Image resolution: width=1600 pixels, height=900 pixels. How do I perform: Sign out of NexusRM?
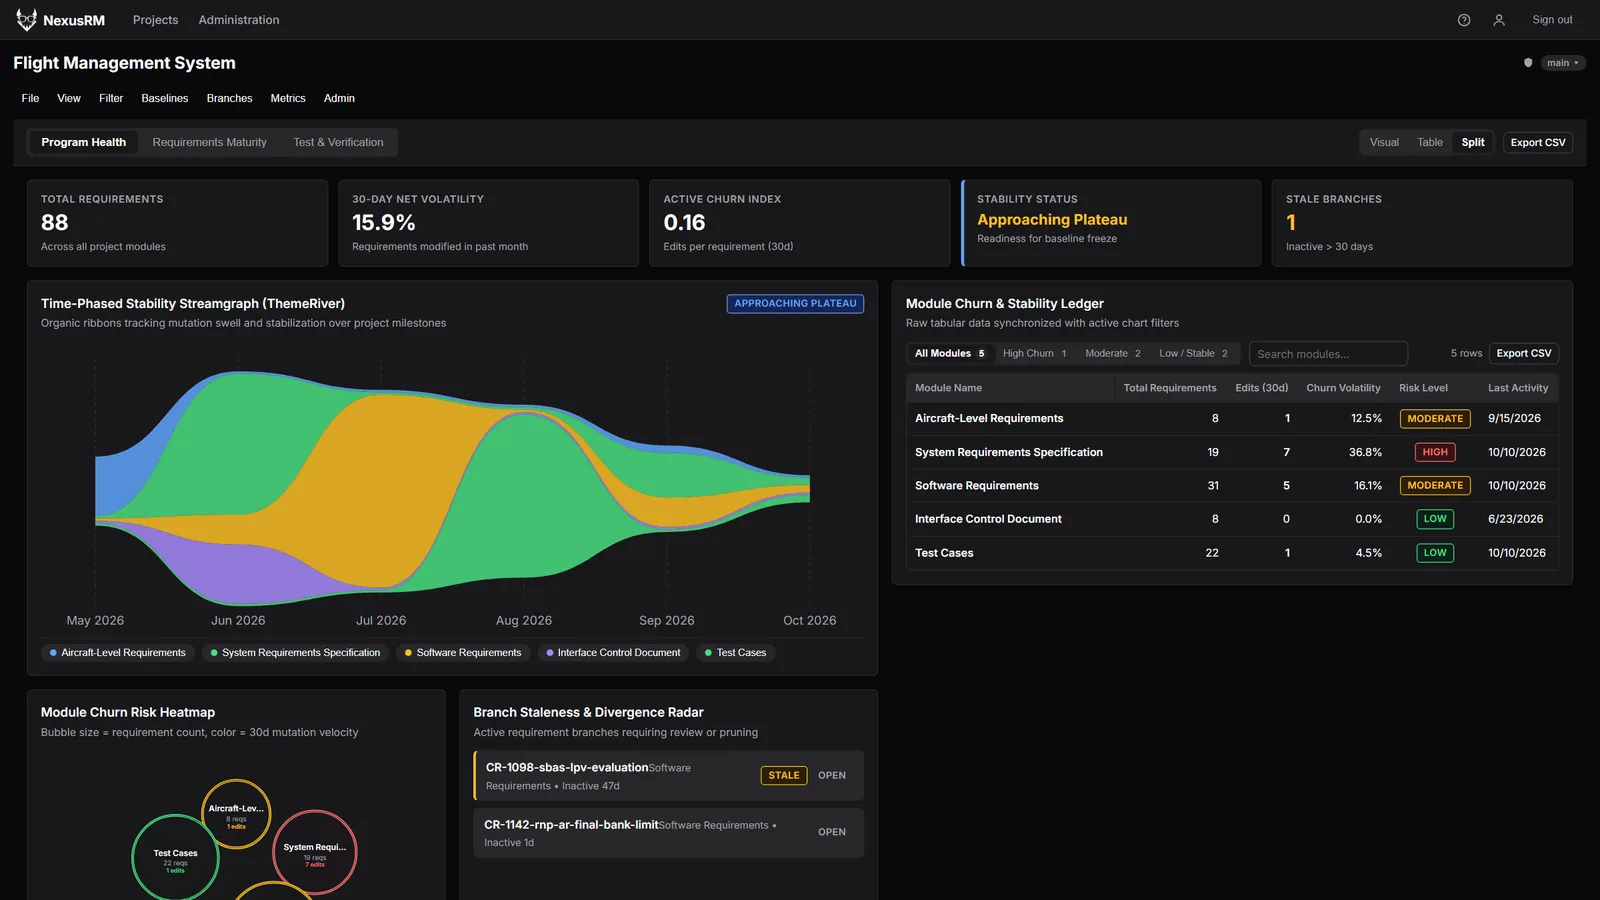(1552, 20)
